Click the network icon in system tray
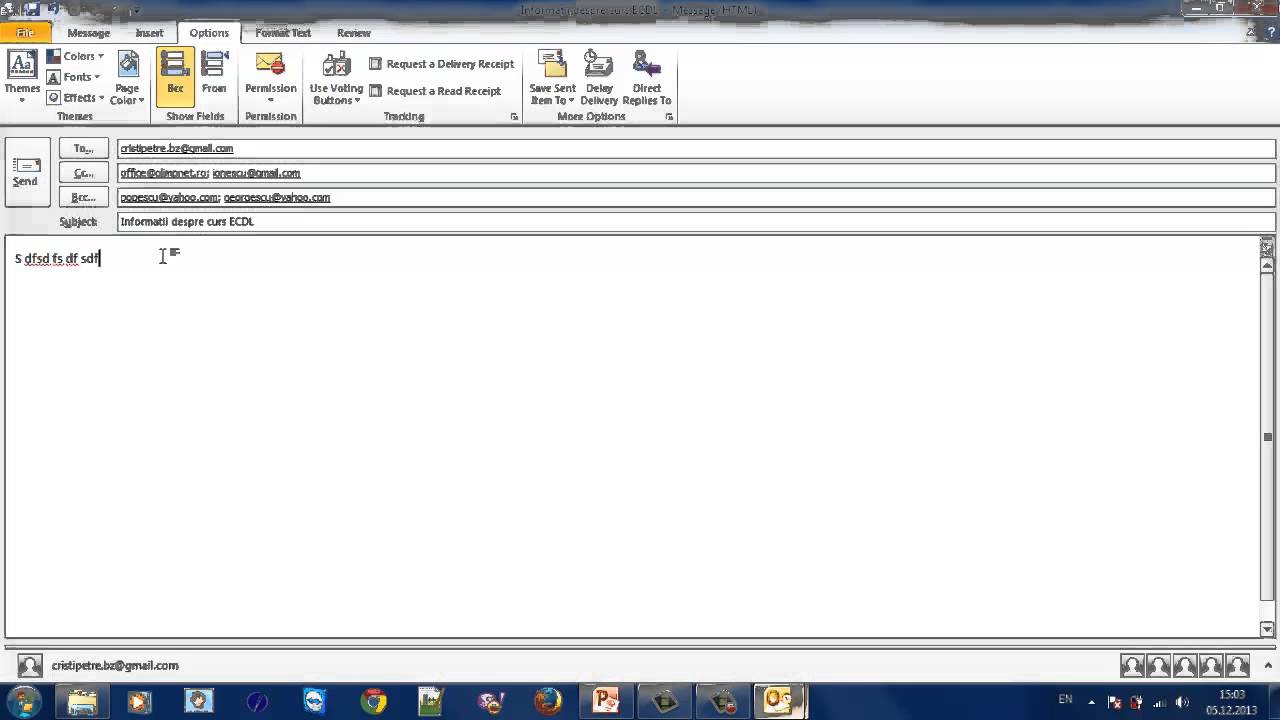The height and width of the screenshot is (720, 1280). coord(1159,702)
